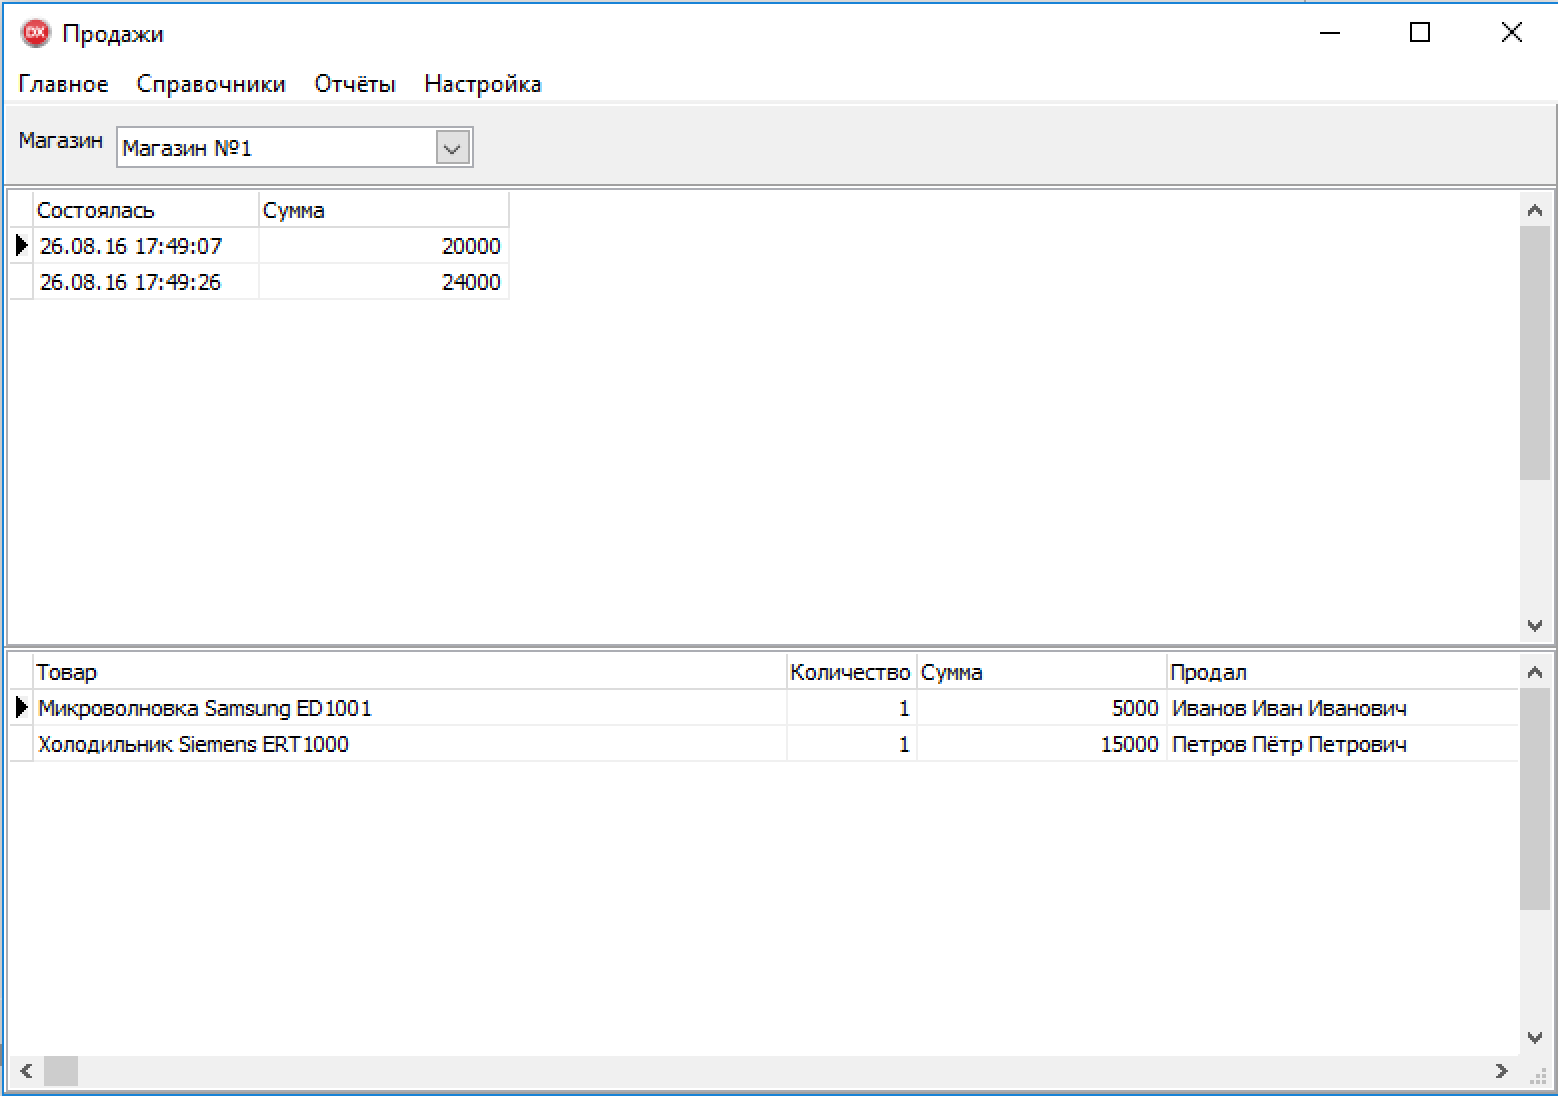Click row indicator of the 17:49:07 sale

point(21,246)
